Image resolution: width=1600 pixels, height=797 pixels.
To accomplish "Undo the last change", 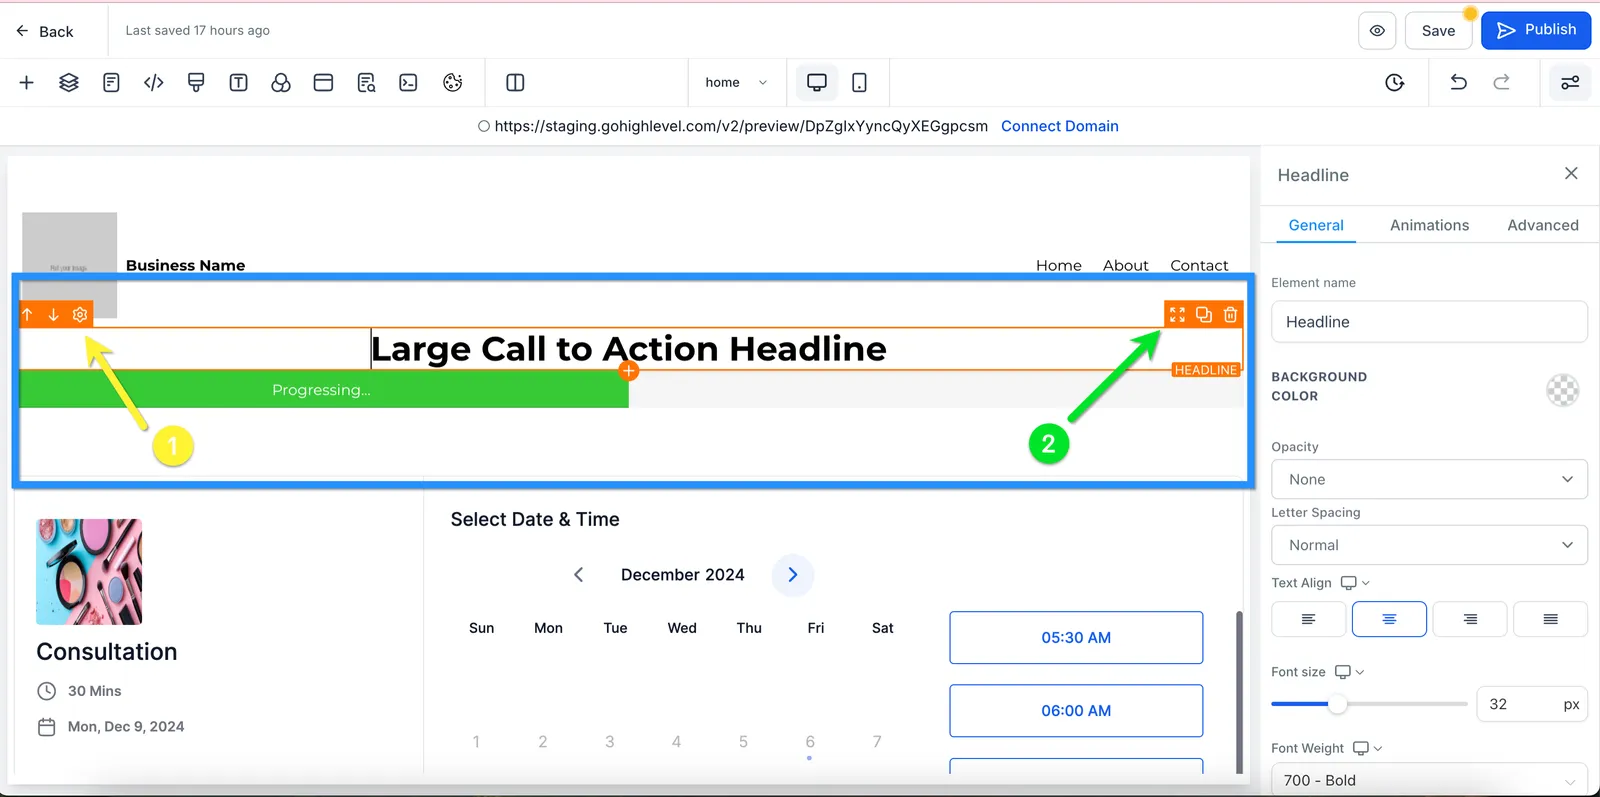I will click(x=1459, y=83).
